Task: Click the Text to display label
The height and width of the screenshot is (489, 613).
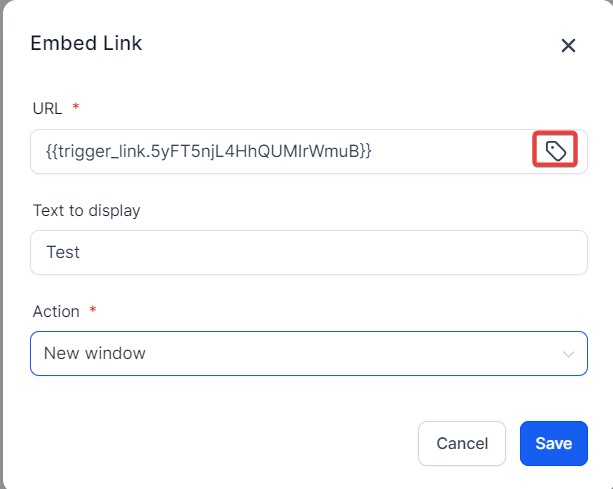Action: click(x=86, y=210)
